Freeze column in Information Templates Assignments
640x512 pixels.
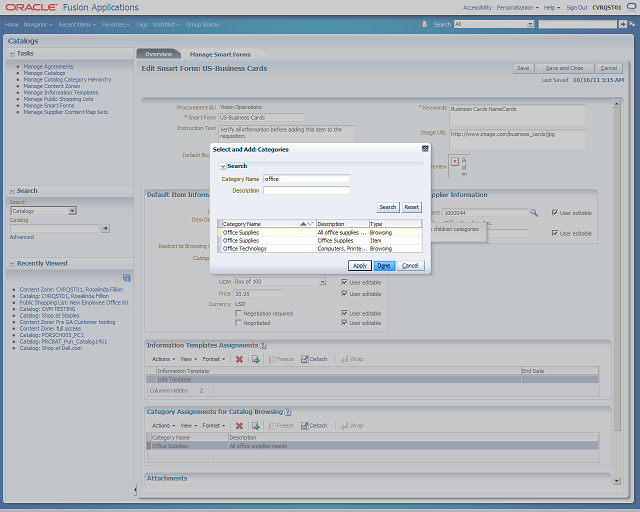(x=281, y=359)
